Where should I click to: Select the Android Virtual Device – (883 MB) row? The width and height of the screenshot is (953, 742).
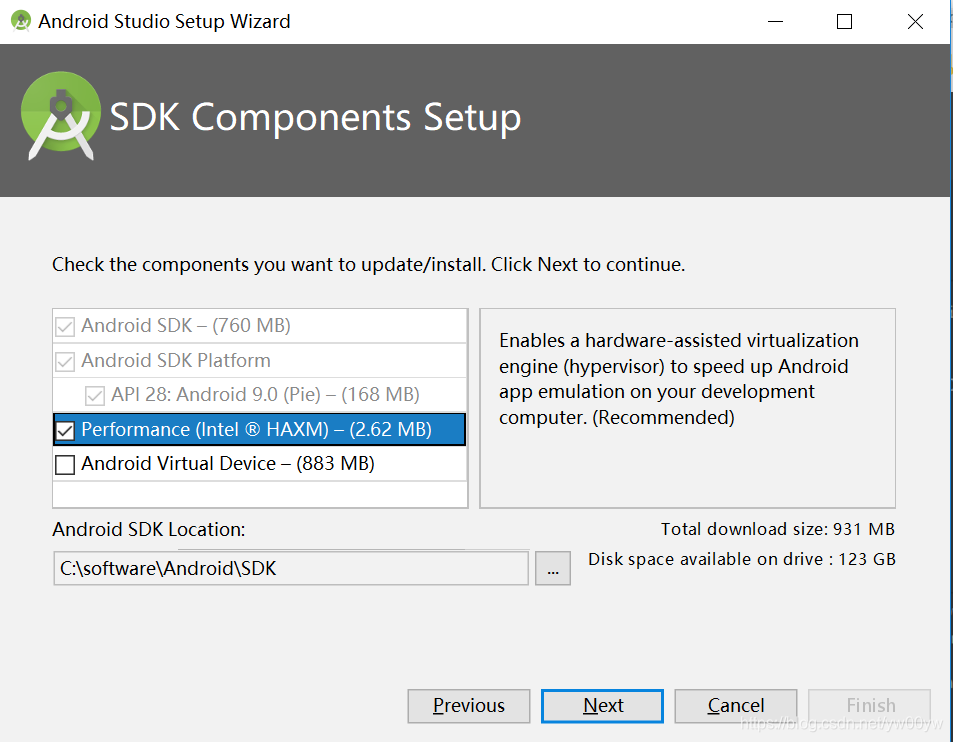click(x=260, y=464)
